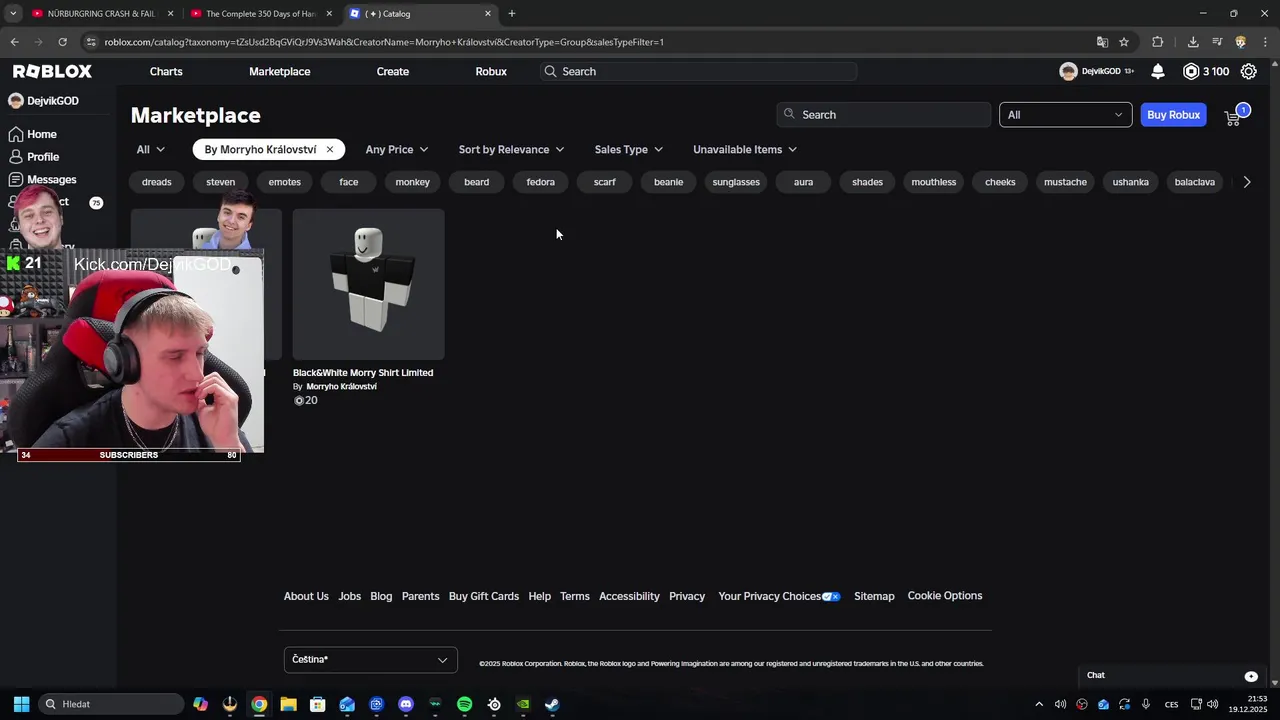Viewport: 1280px width, 720px height.
Task: Go back in browser history
Action: (15, 42)
